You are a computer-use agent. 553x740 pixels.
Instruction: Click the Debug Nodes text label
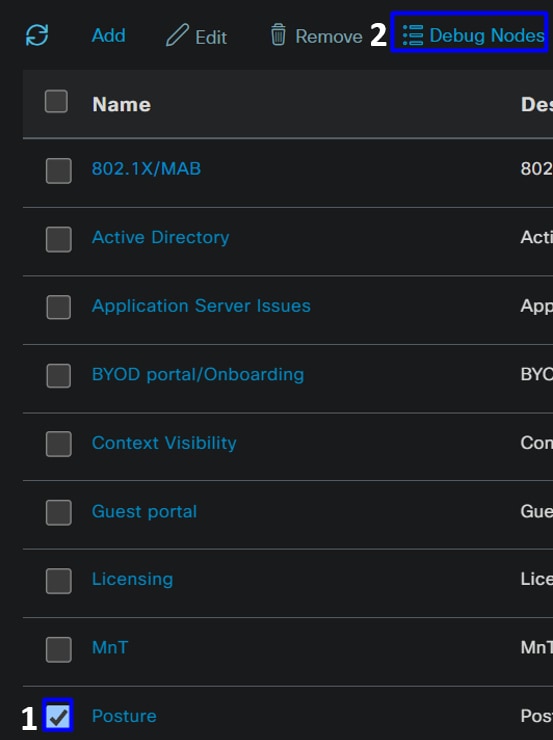click(x=487, y=35)
